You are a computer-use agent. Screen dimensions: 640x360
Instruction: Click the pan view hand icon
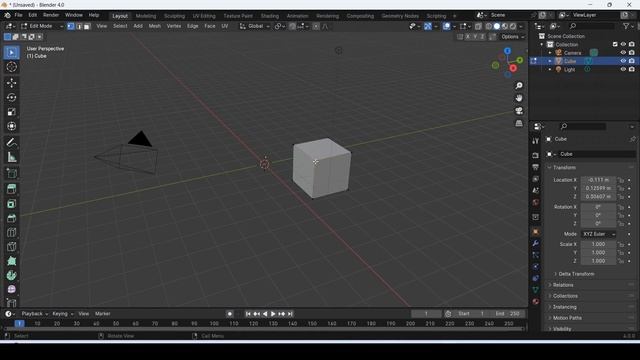[519, 98]
